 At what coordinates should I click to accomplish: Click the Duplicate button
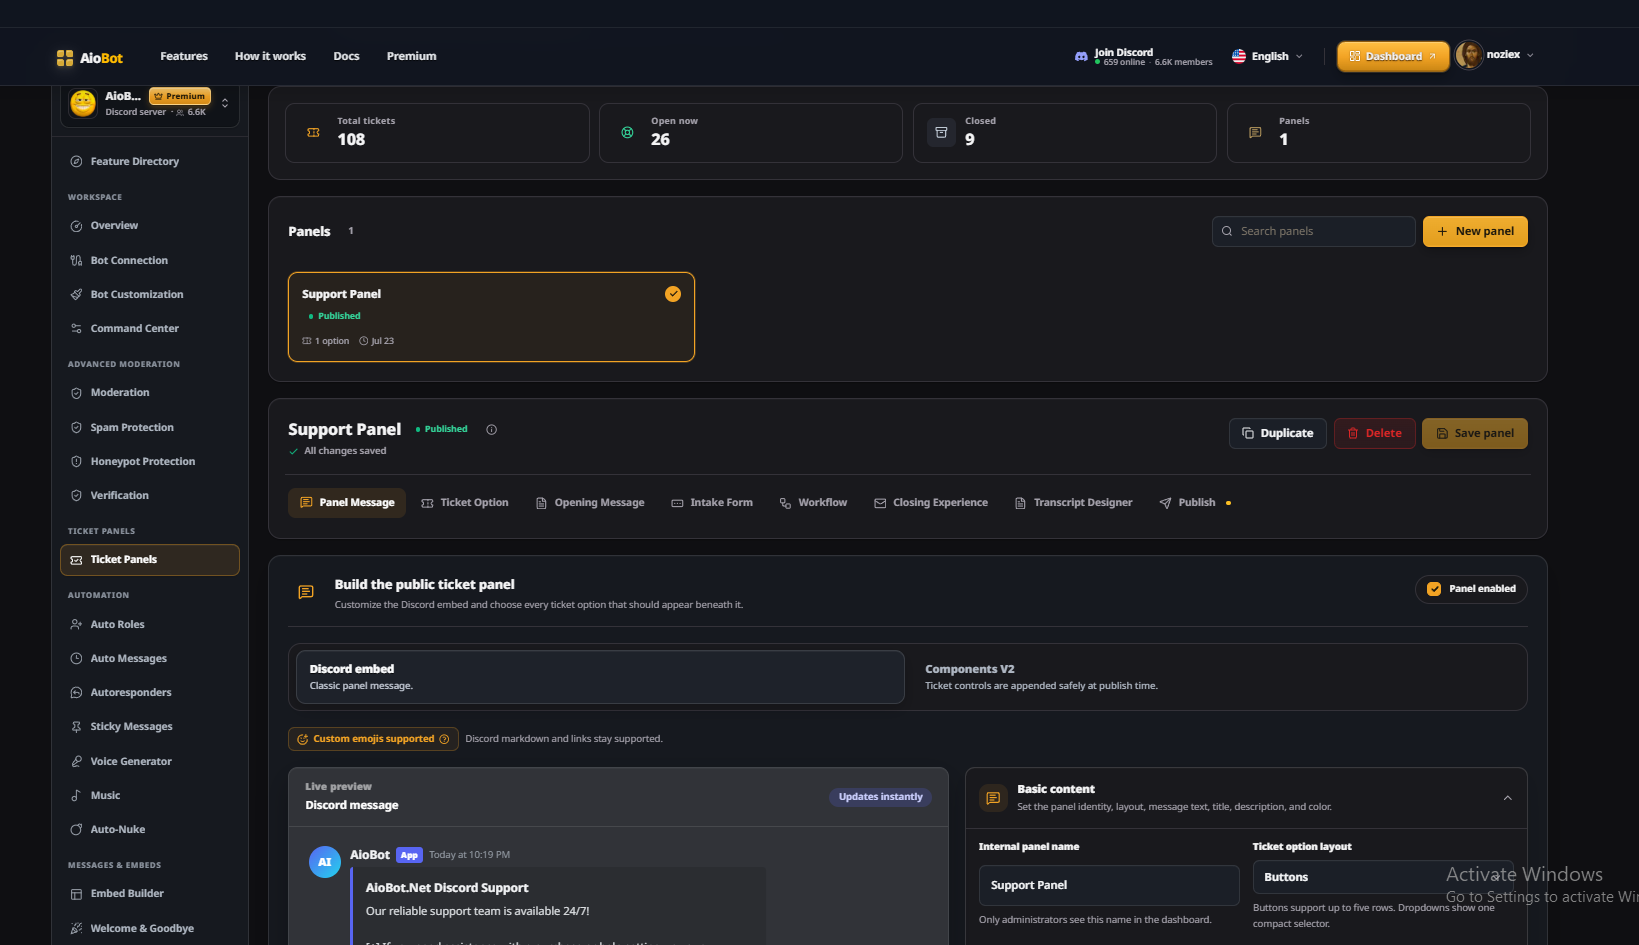point(1277,433)
